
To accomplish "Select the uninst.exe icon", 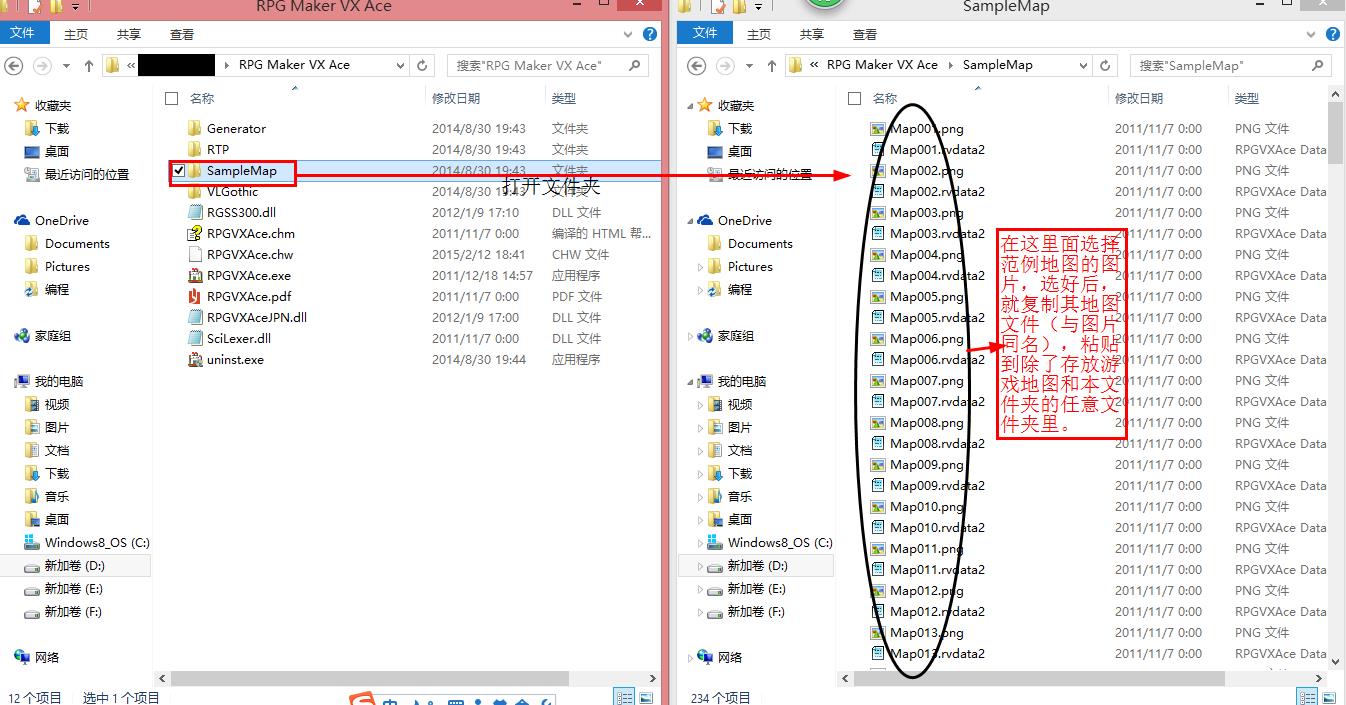I will (x=195, y=359).
